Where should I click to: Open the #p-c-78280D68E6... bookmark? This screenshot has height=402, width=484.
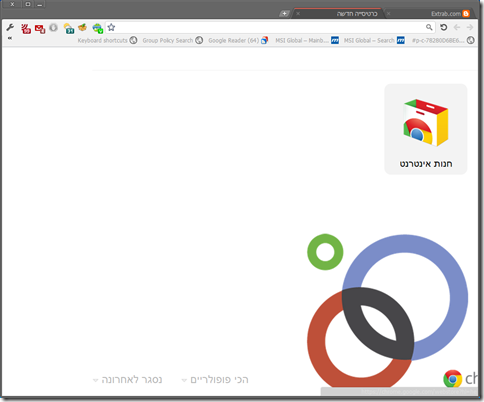[443, 40]
